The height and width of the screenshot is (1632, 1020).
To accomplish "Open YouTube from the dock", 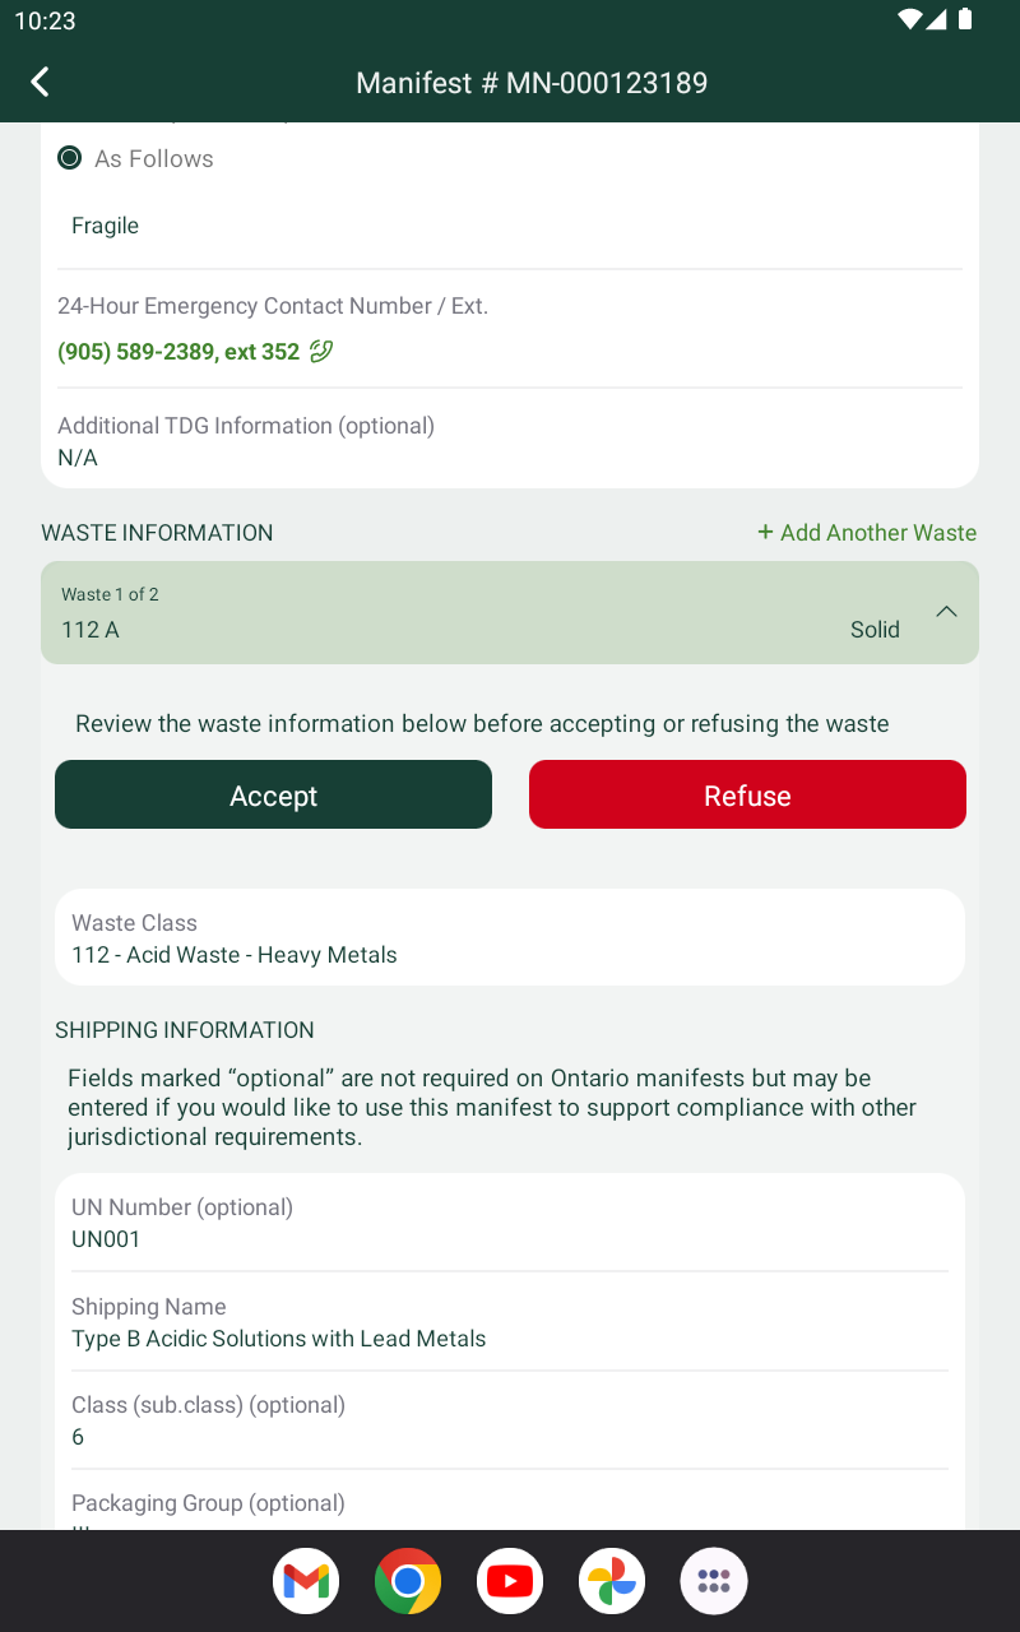I will click(510, 1581).
